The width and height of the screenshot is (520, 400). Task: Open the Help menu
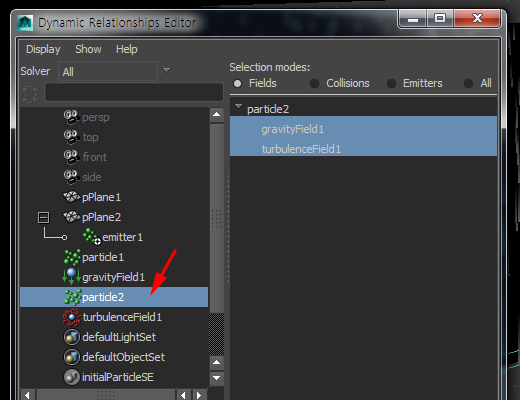[127, 49]
